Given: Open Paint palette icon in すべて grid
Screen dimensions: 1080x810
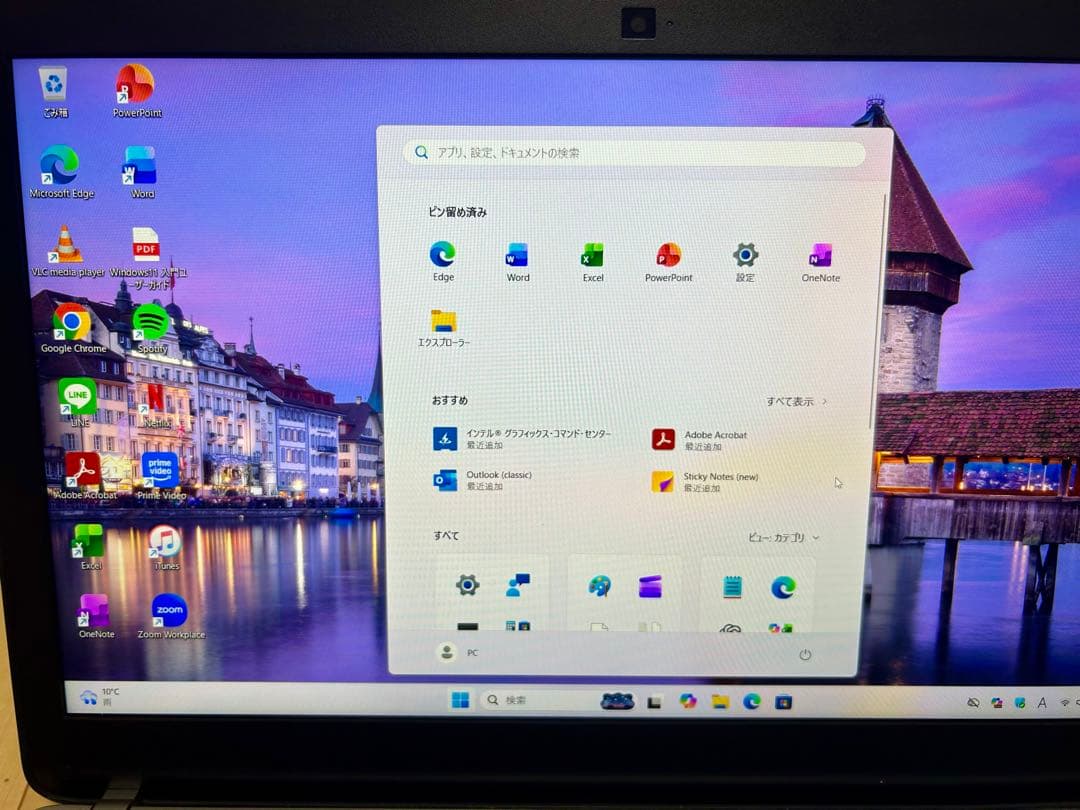Looking at the screenshot, I should coord(599,586).
